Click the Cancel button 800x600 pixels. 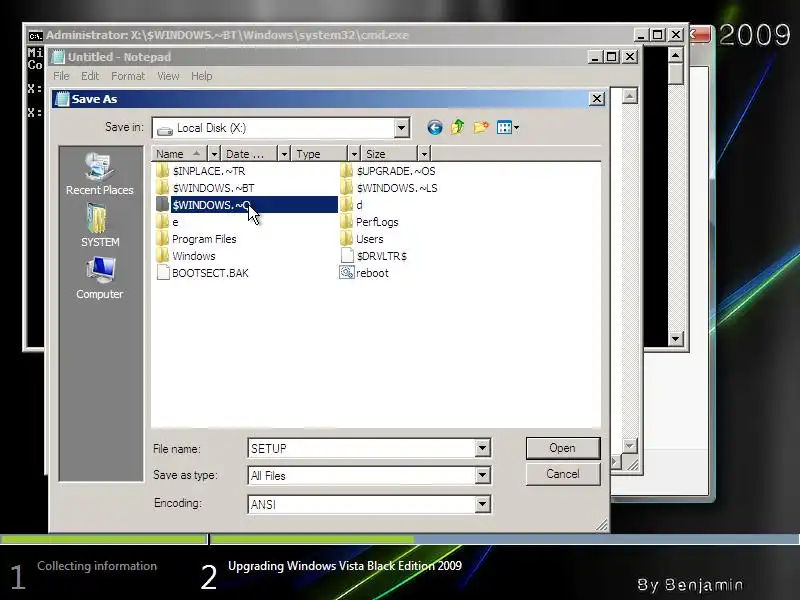coord(563,474)
